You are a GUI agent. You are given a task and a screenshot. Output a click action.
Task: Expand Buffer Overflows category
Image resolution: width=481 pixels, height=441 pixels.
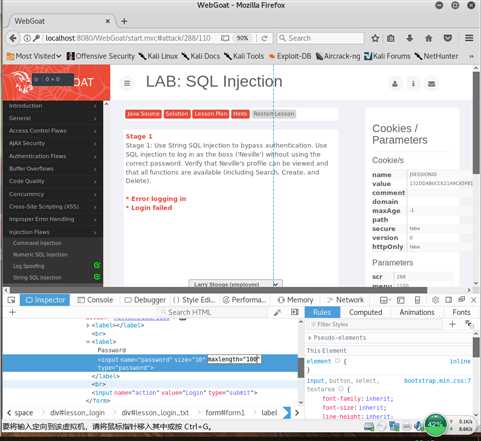pos(52,169)
